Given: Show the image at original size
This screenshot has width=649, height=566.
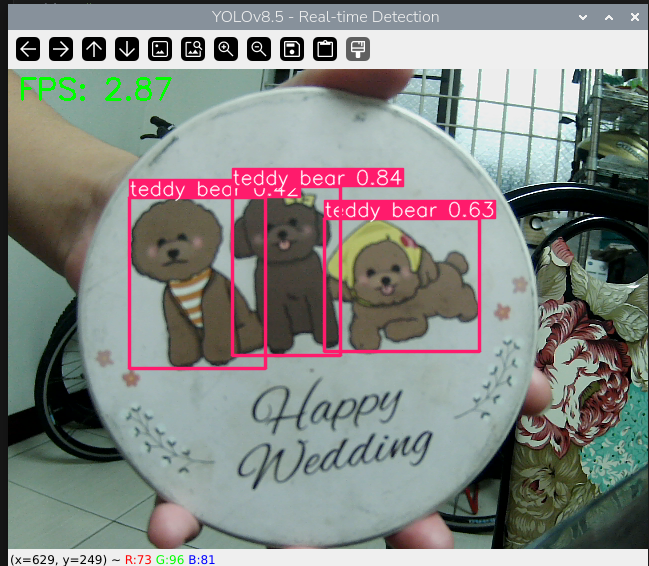Looking at the screenshot, I should pos(160,49).
